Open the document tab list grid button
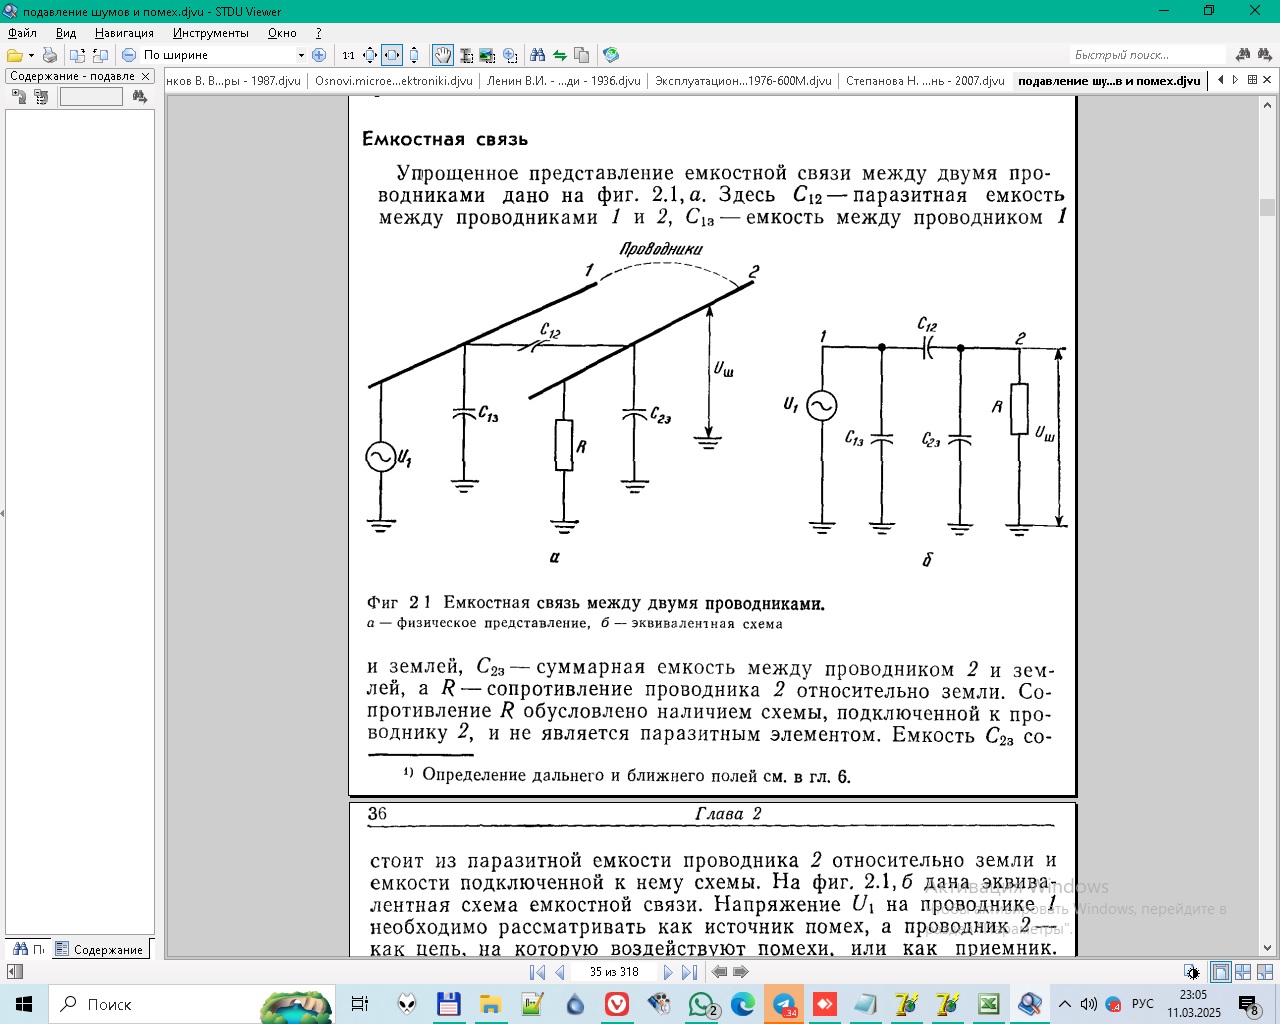The height and width of the screenshot is (1024, 1280). [x=1252, y=80]
